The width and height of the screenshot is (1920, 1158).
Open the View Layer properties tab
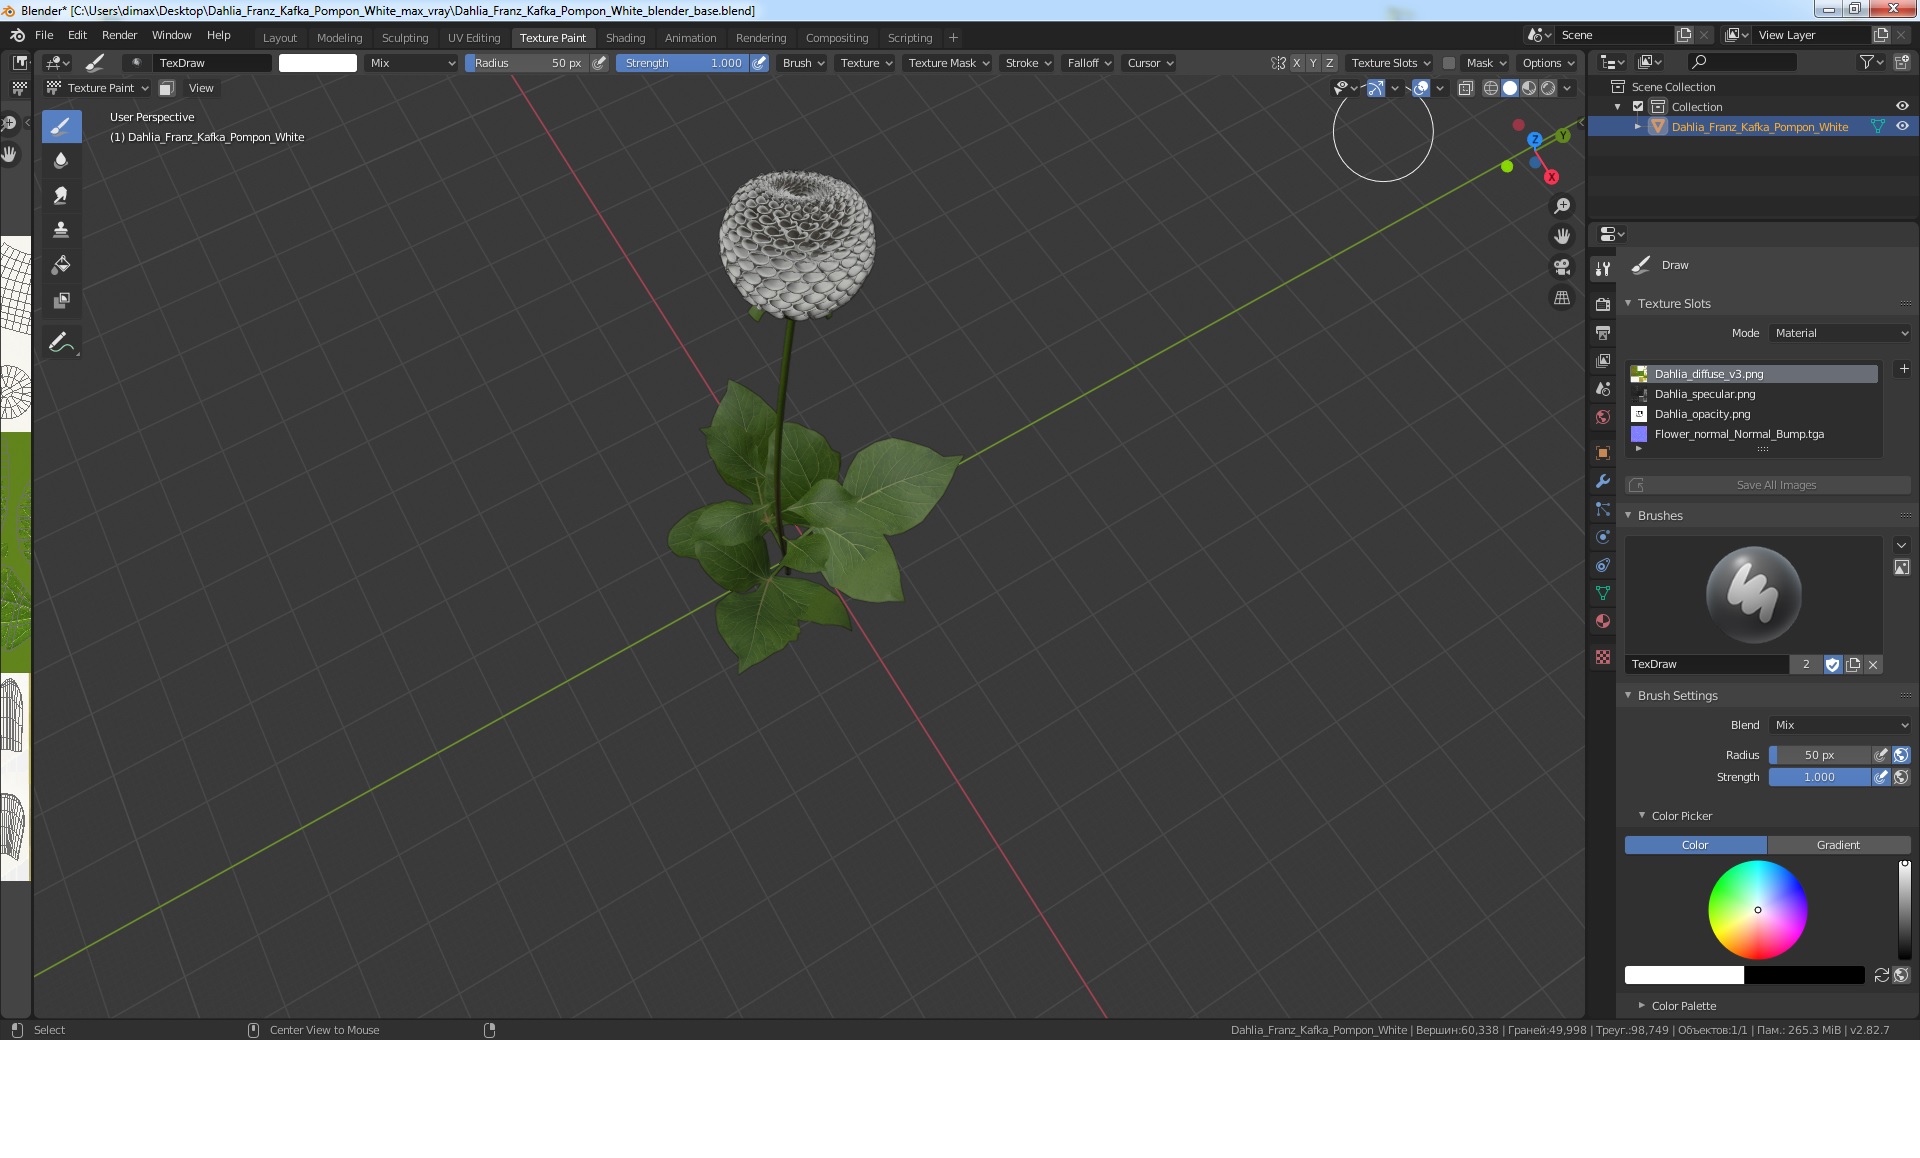coord(1603,360)
